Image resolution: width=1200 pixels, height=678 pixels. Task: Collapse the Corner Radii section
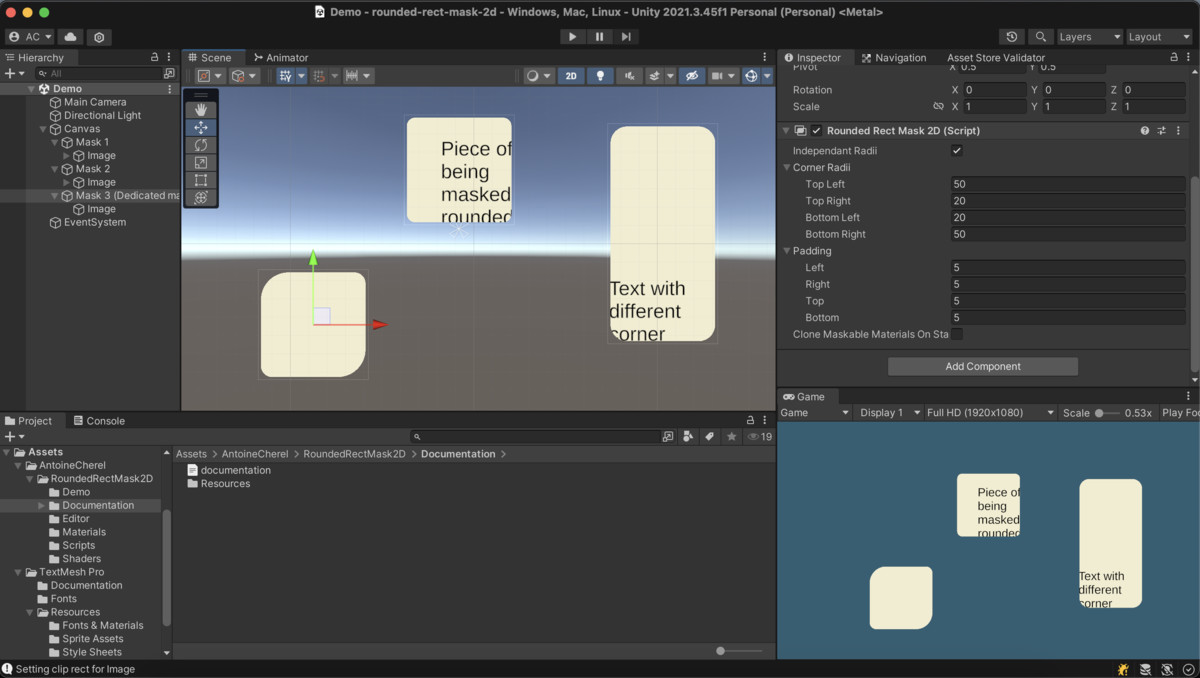(x=787, y=168)
